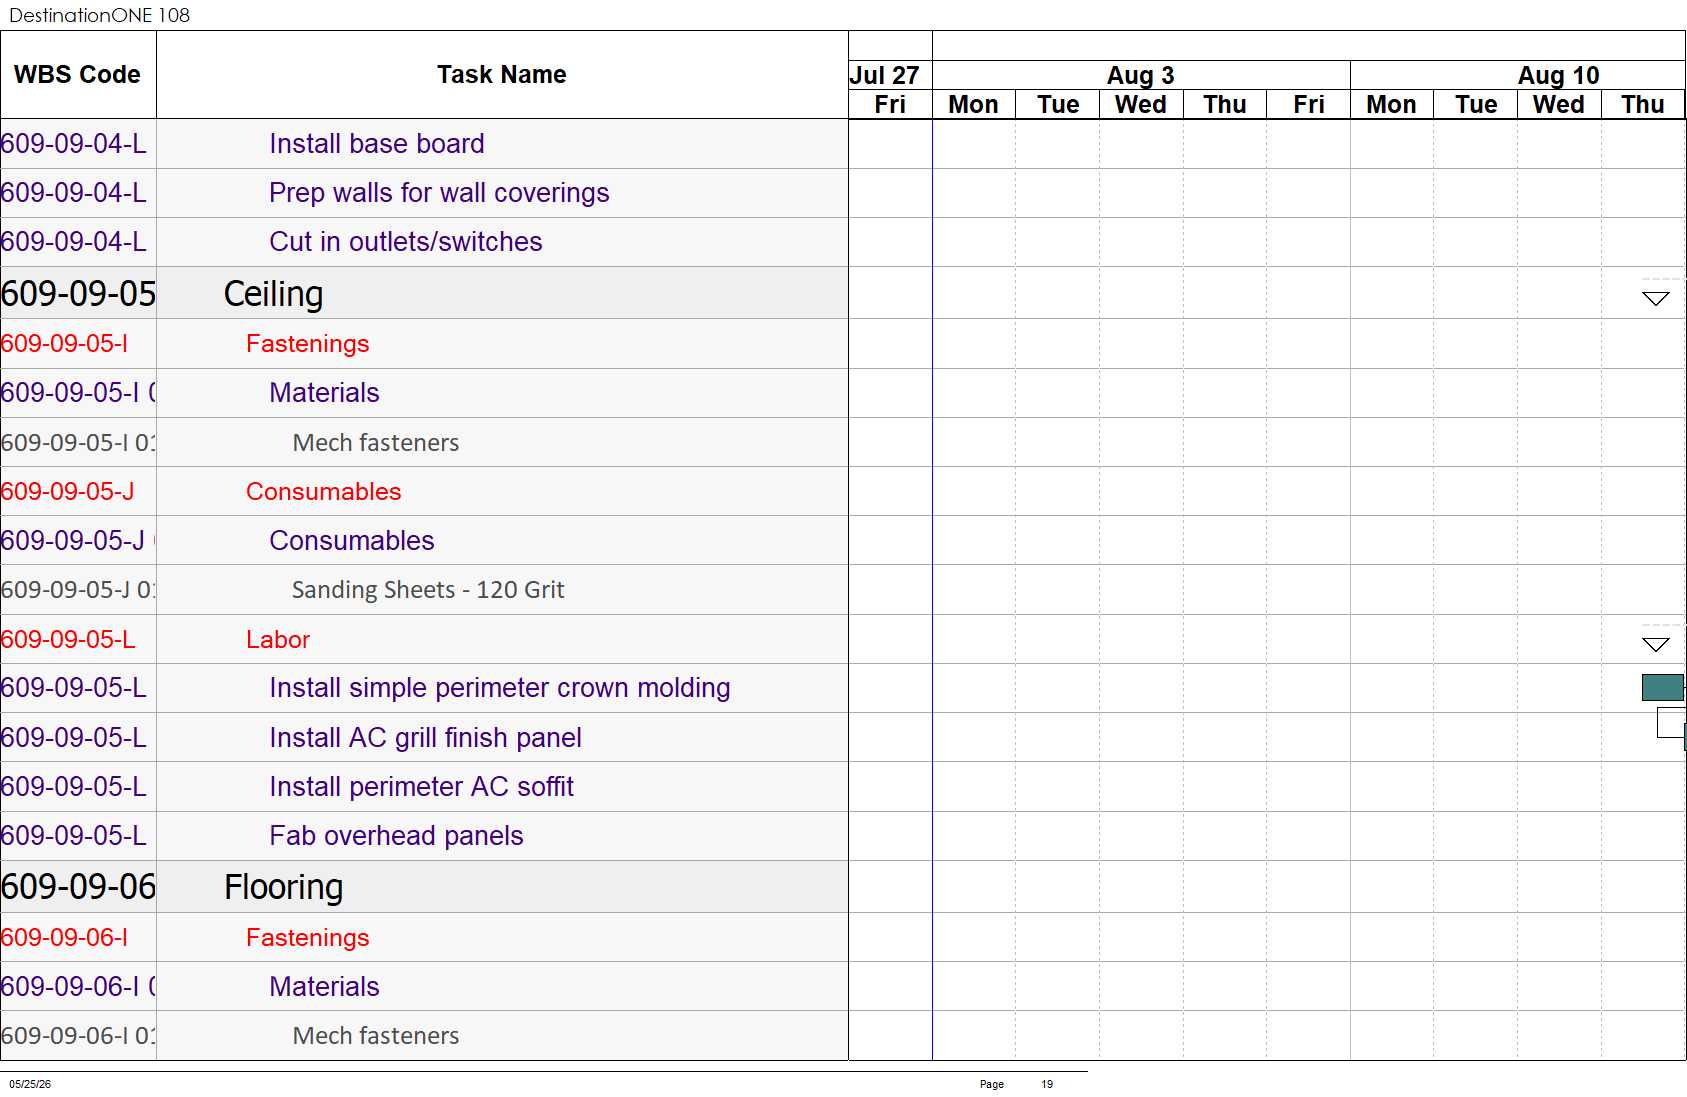Click the red Labor group row
Screen dimensions: 1687x1097
tap(424, 639)
